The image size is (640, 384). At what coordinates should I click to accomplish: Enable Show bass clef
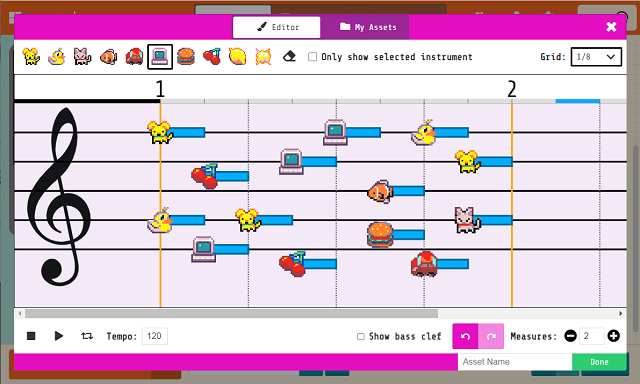[361, 336]
